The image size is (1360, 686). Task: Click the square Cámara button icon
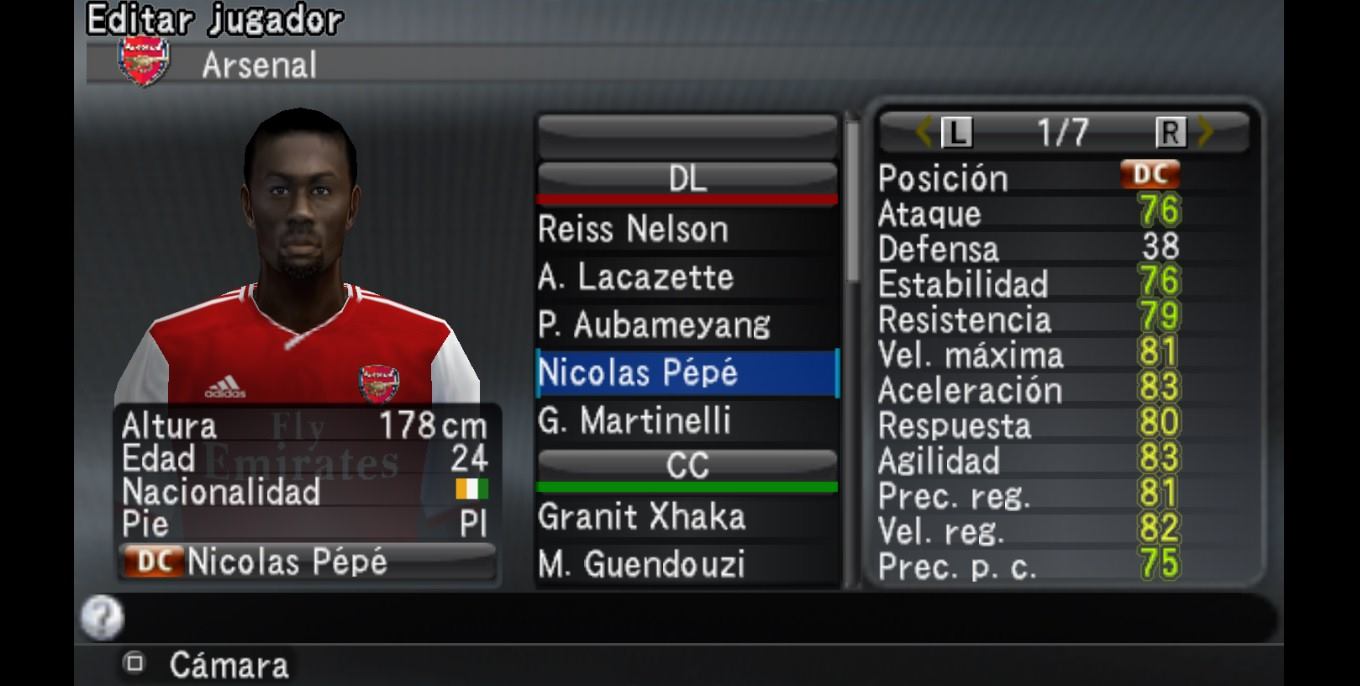pos(133,662)
